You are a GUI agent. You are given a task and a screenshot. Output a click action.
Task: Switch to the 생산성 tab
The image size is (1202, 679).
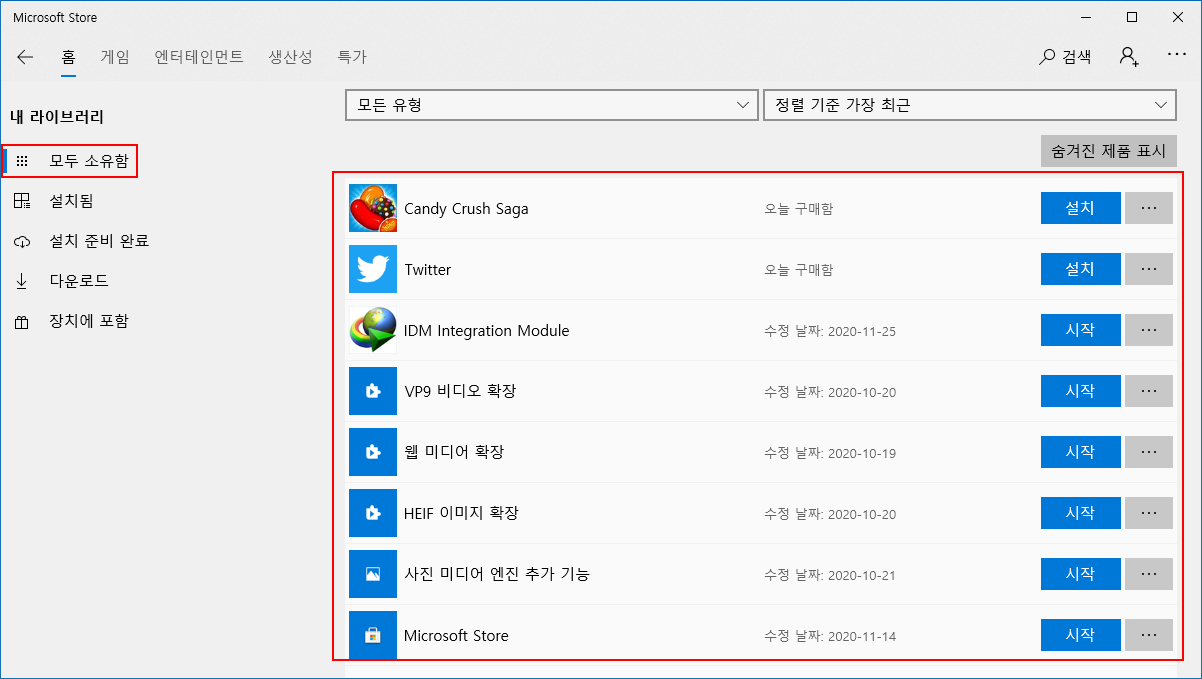coord(291,57)
